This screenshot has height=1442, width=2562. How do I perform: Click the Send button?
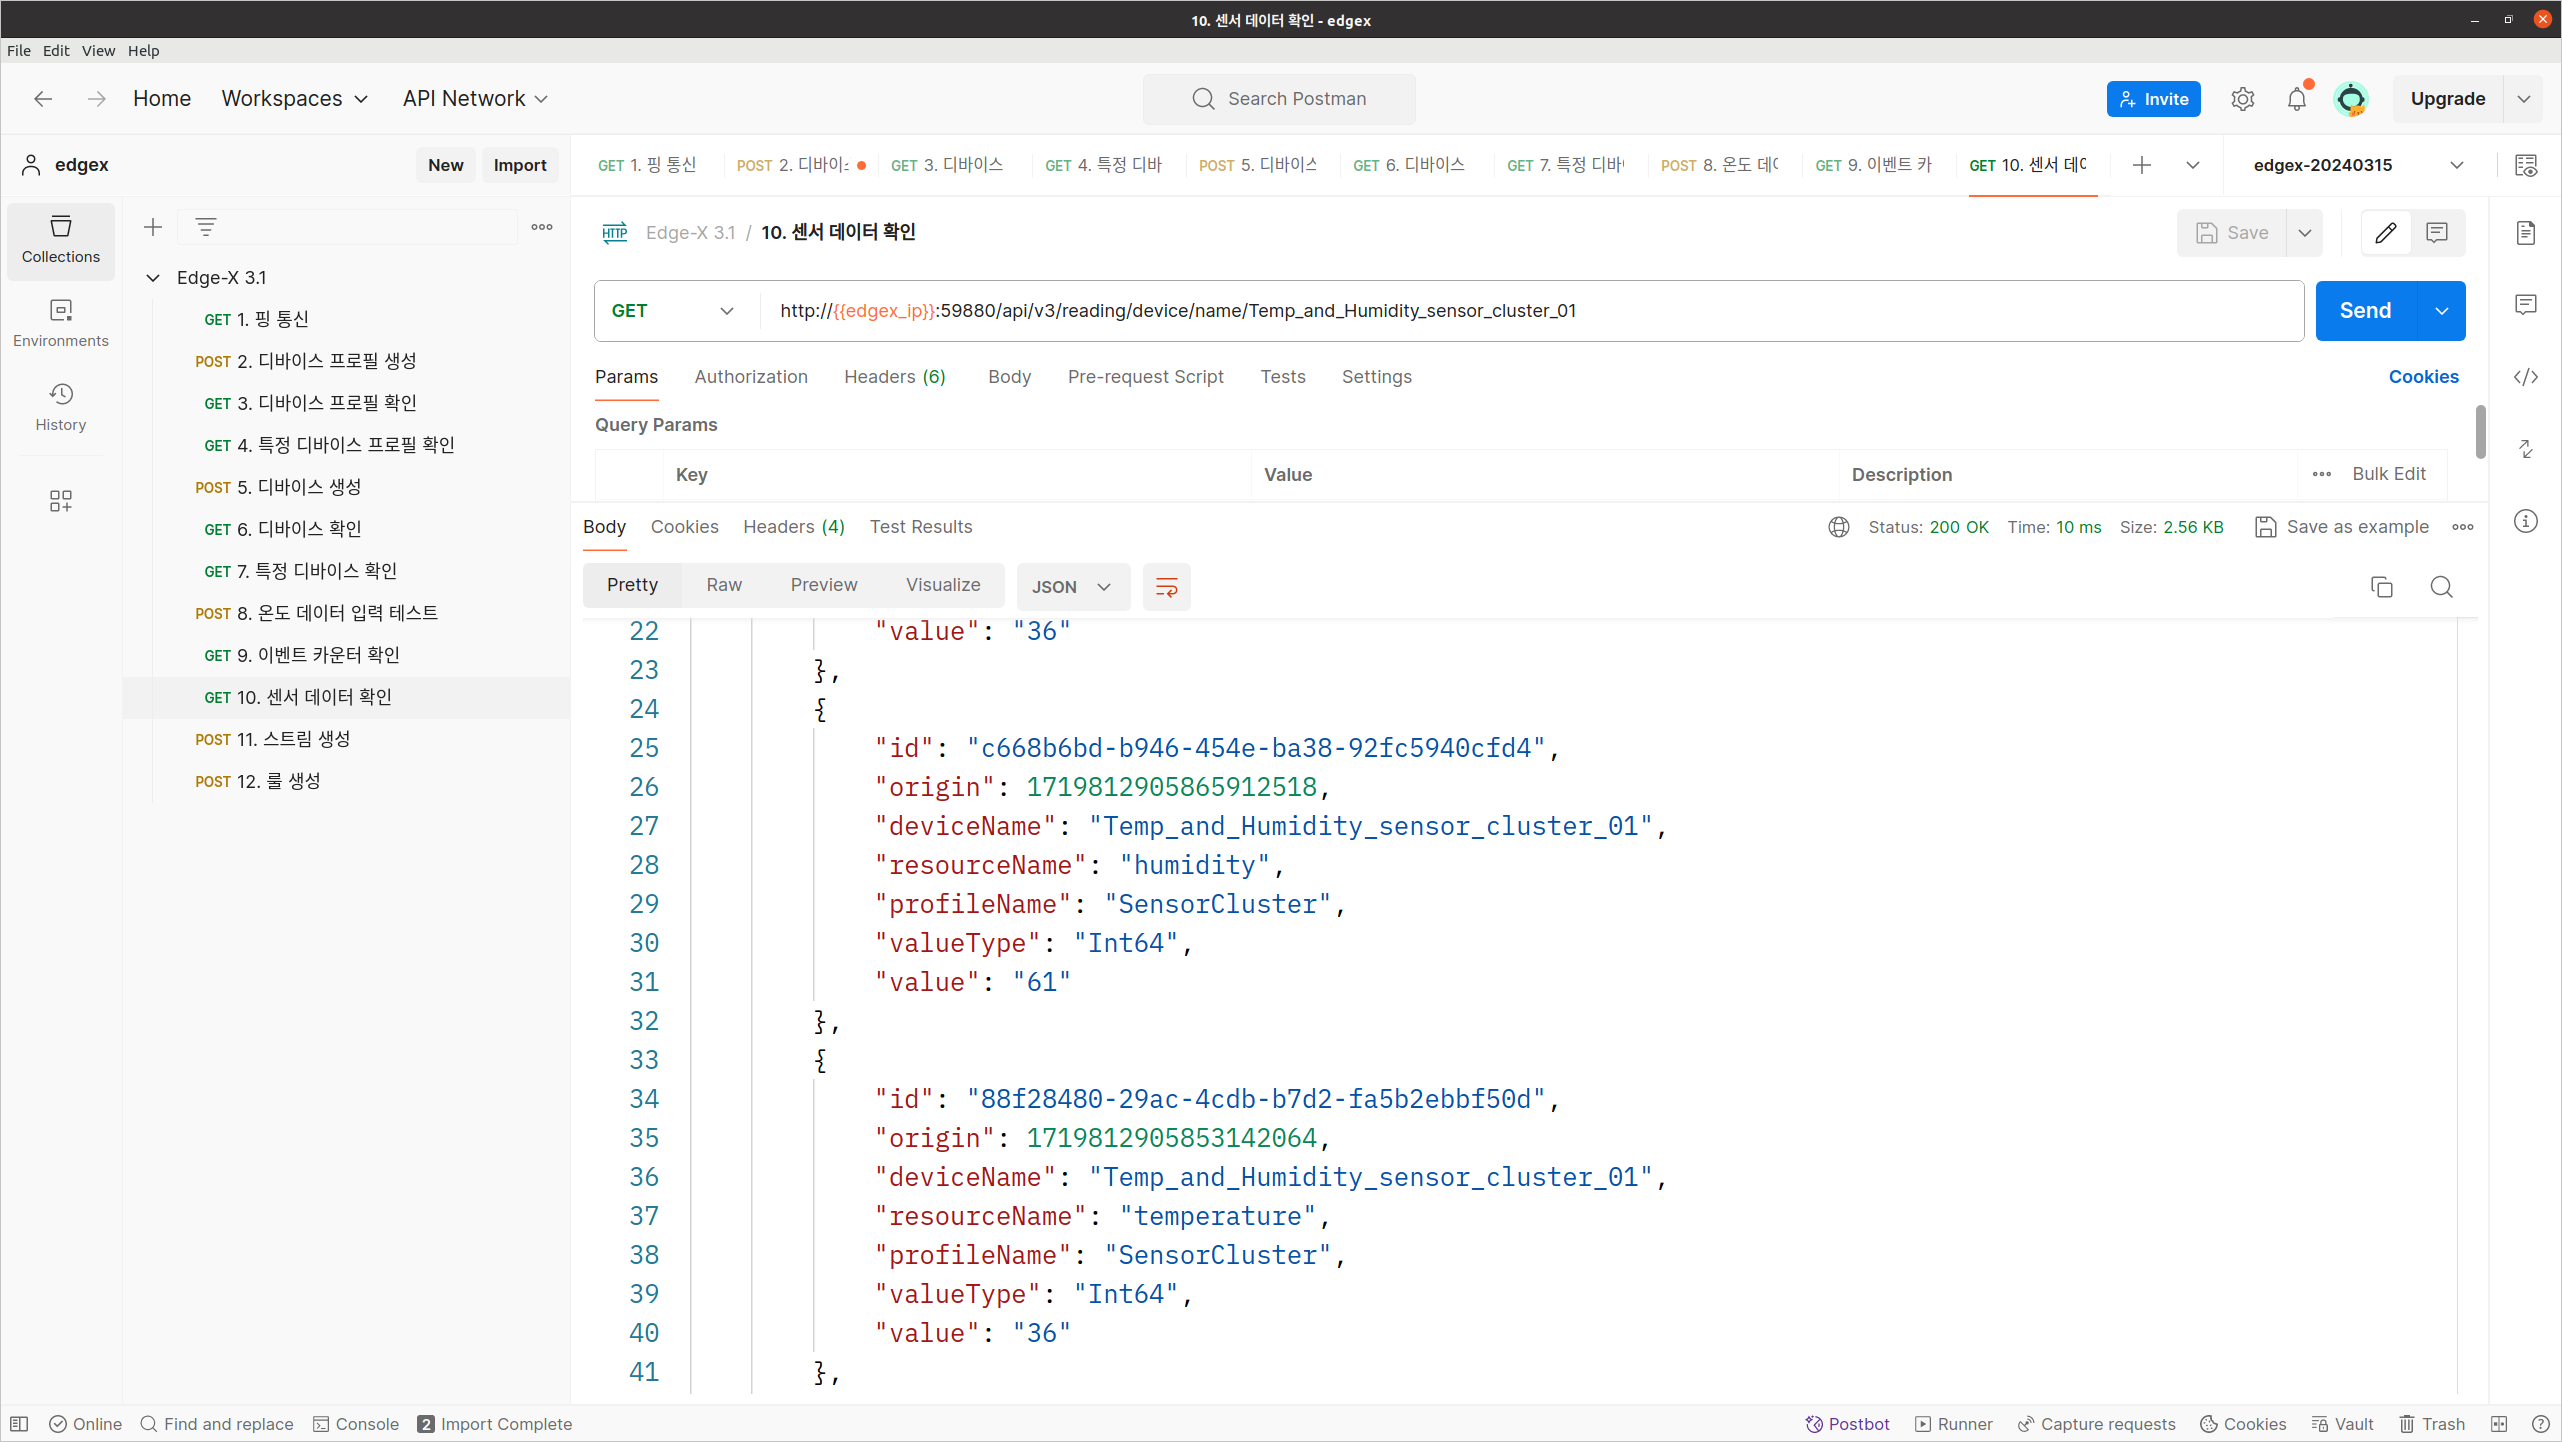[x=2366, y=311]
